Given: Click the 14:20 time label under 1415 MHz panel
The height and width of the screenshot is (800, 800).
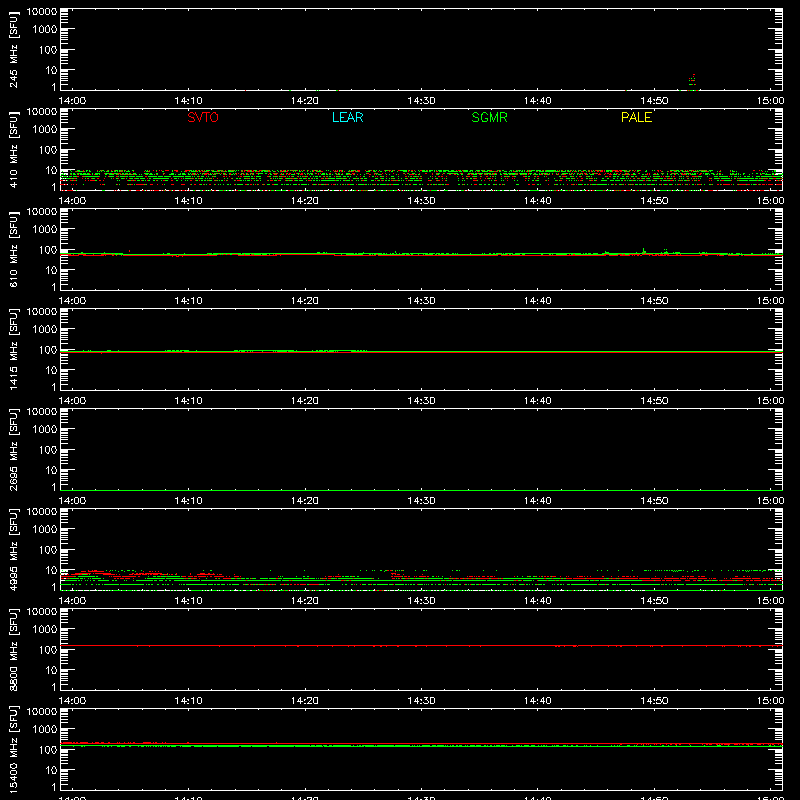Looking at the screenshot, I should [305, 401].
